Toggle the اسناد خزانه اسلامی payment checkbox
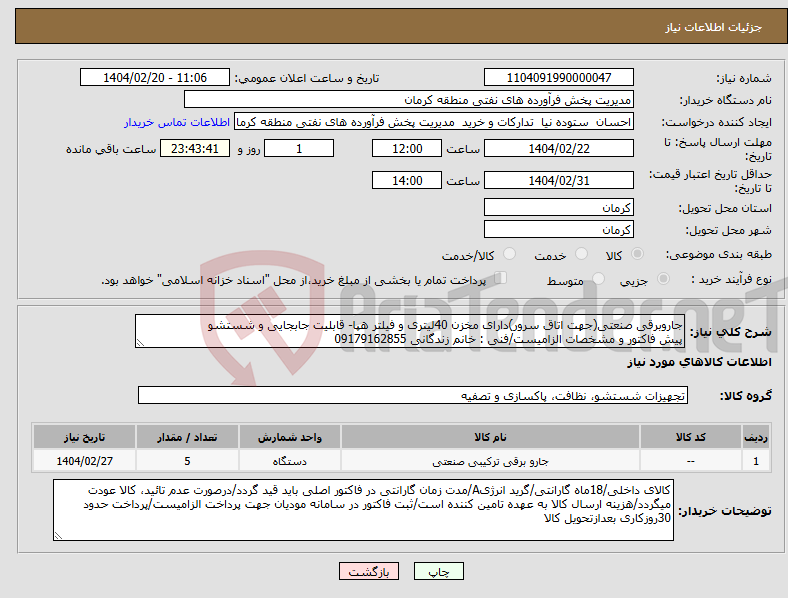788x598 pixels. click(500, 278)
